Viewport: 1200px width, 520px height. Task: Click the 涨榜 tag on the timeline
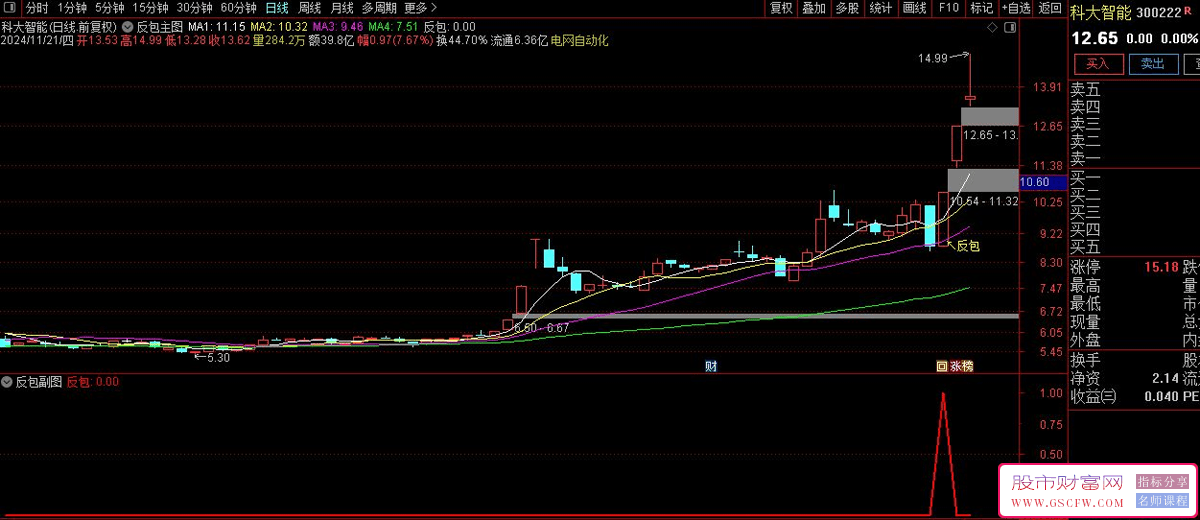[x=961, y=366]
